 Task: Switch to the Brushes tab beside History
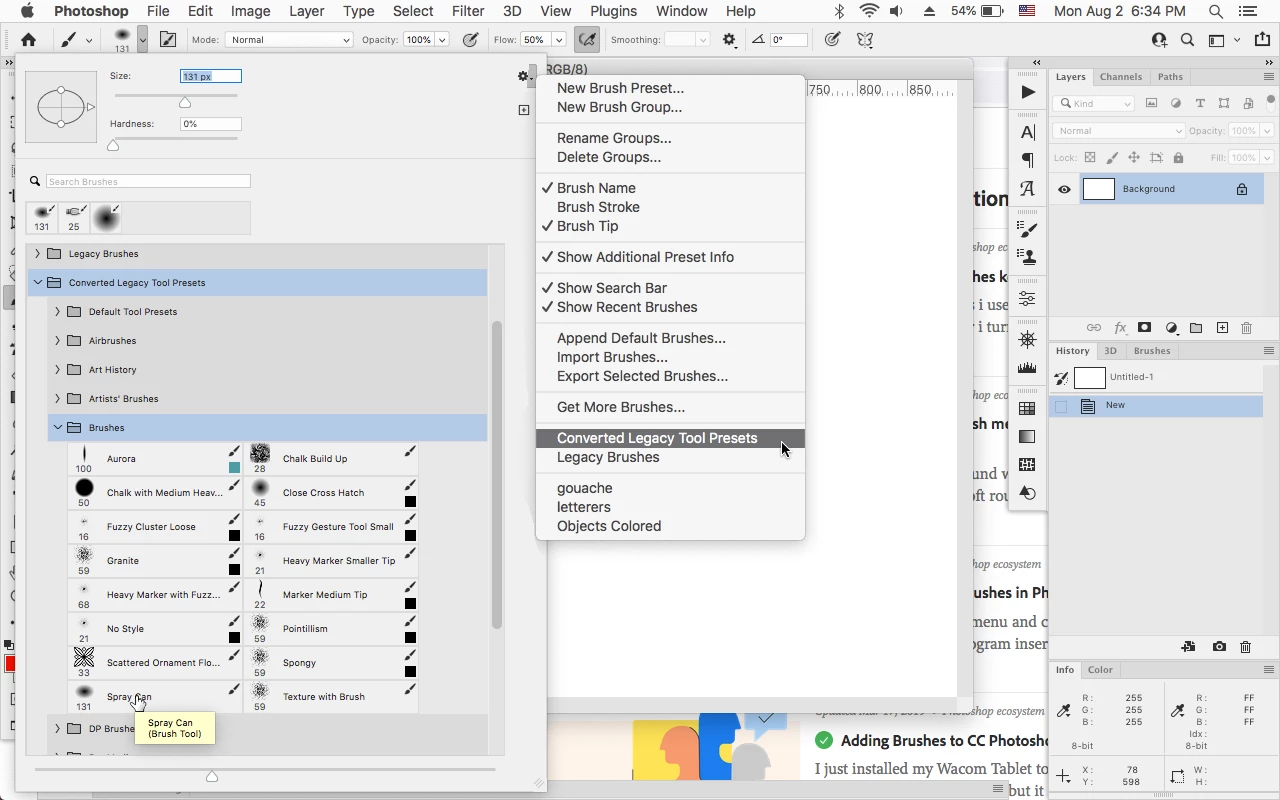coord(1151,351)
